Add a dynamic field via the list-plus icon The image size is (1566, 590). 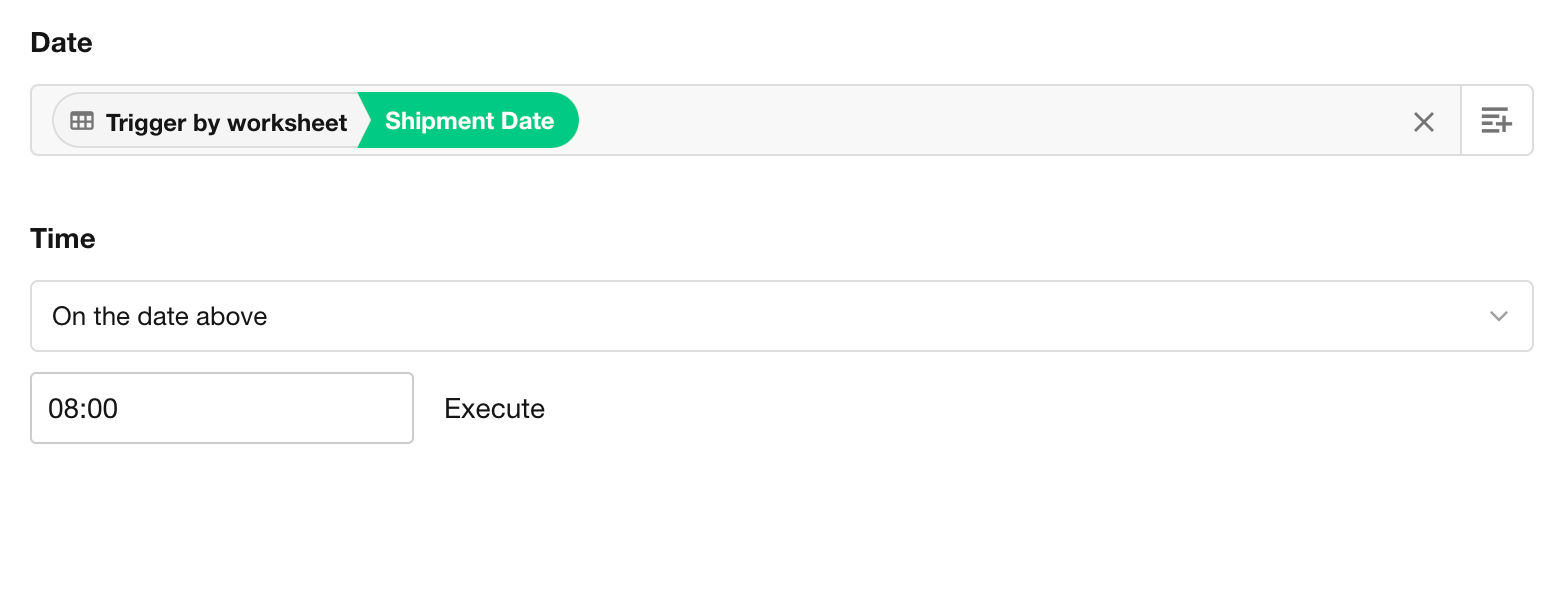click(x=1496, y=121)
